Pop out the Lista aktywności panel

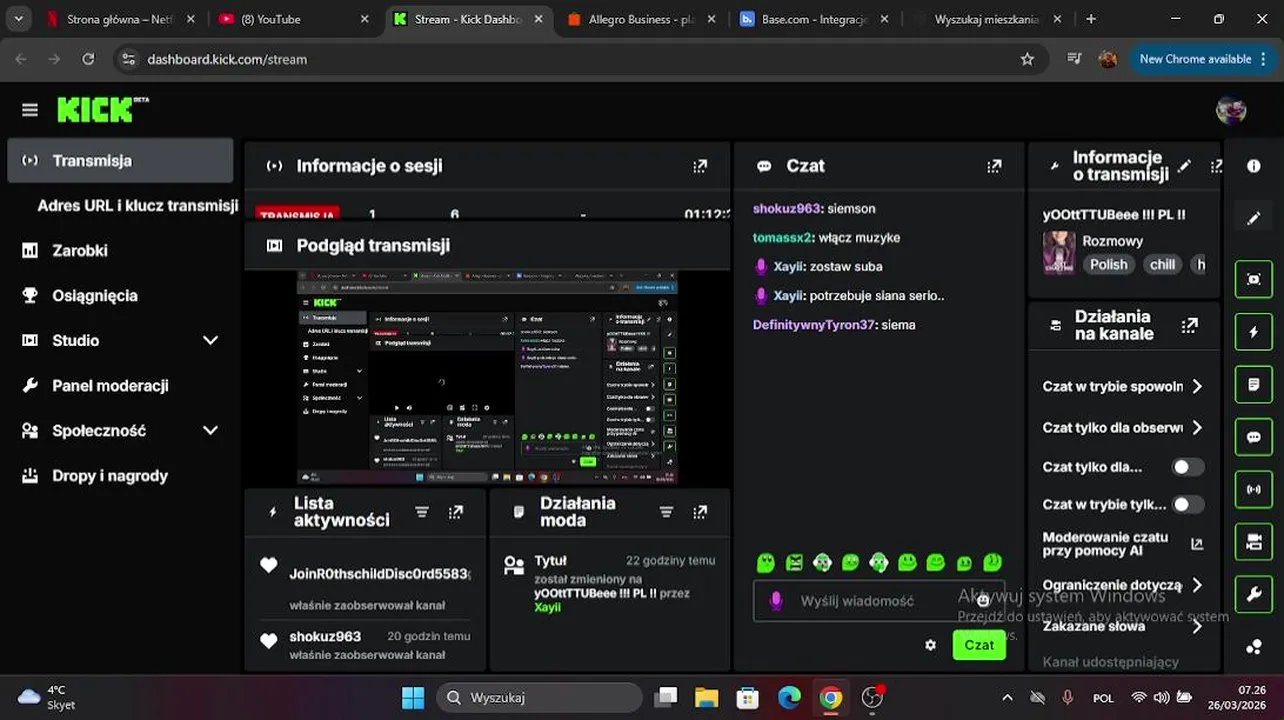[456, 512]
